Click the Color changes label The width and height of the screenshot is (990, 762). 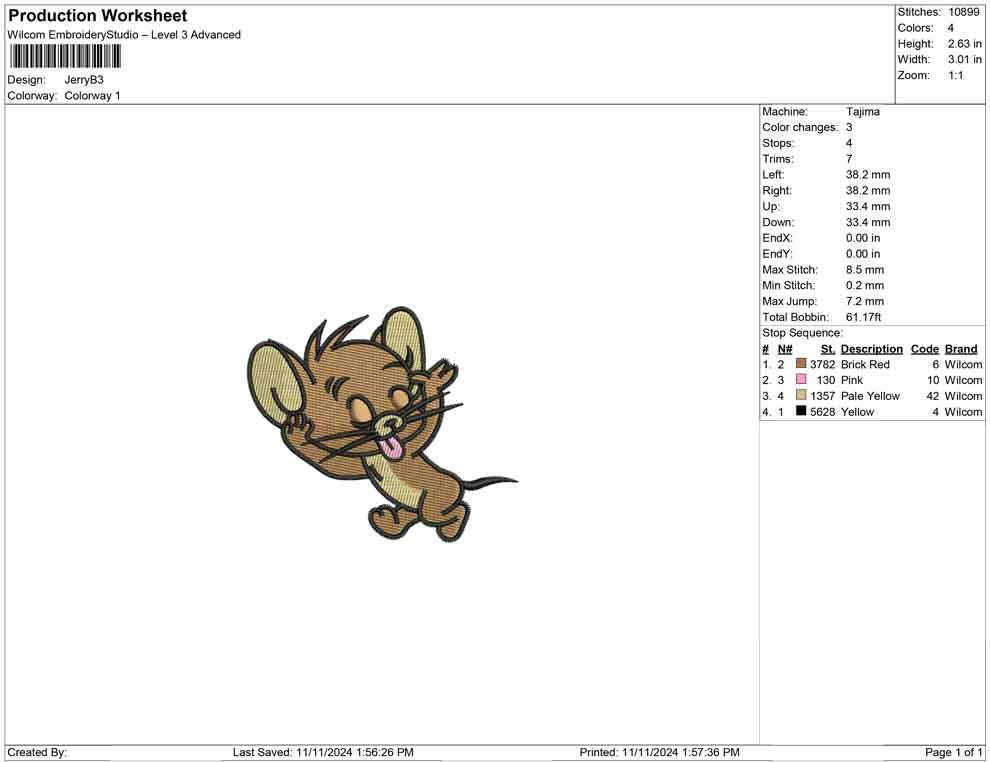pos(800,128)
